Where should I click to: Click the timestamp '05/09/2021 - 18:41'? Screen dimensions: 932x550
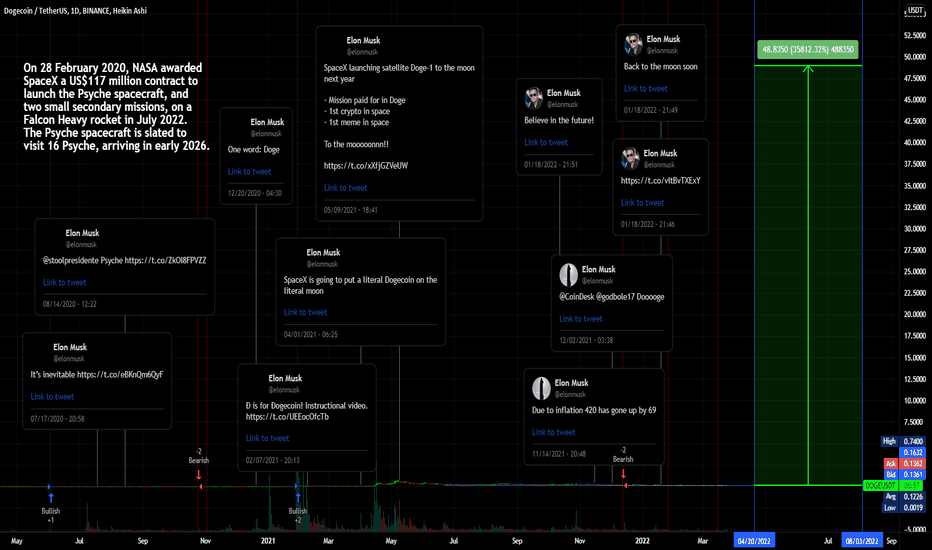[x=351, y=210]
